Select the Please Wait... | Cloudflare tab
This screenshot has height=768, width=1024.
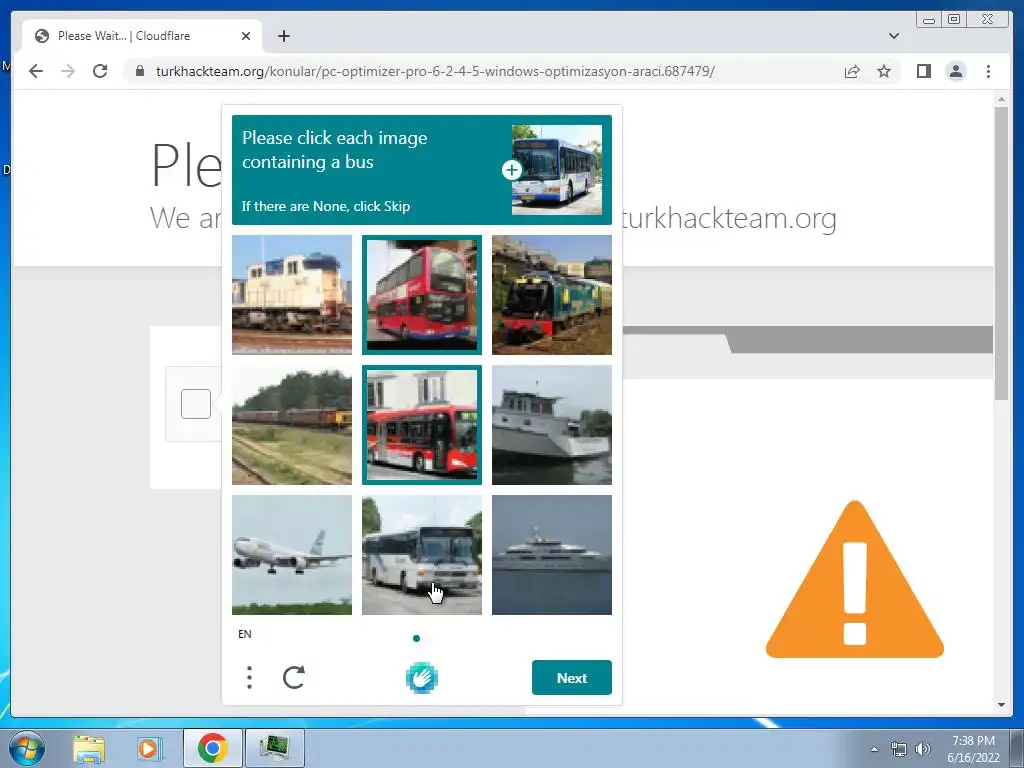point(142,36)
